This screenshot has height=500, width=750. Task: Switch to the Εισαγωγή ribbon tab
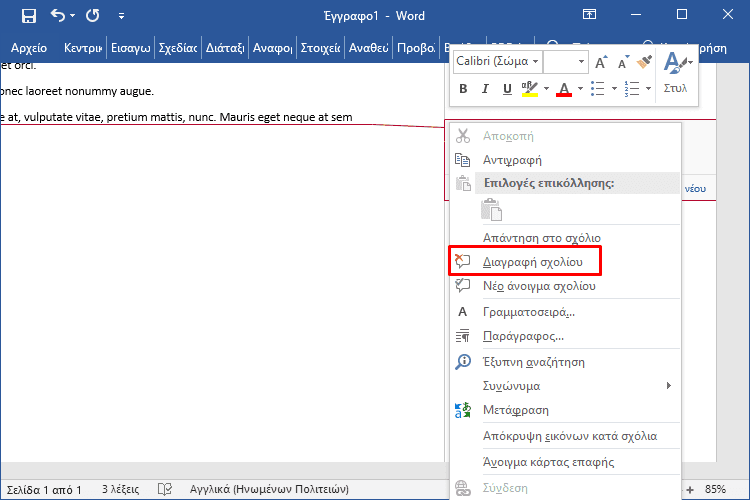click(x=130, y=48)
